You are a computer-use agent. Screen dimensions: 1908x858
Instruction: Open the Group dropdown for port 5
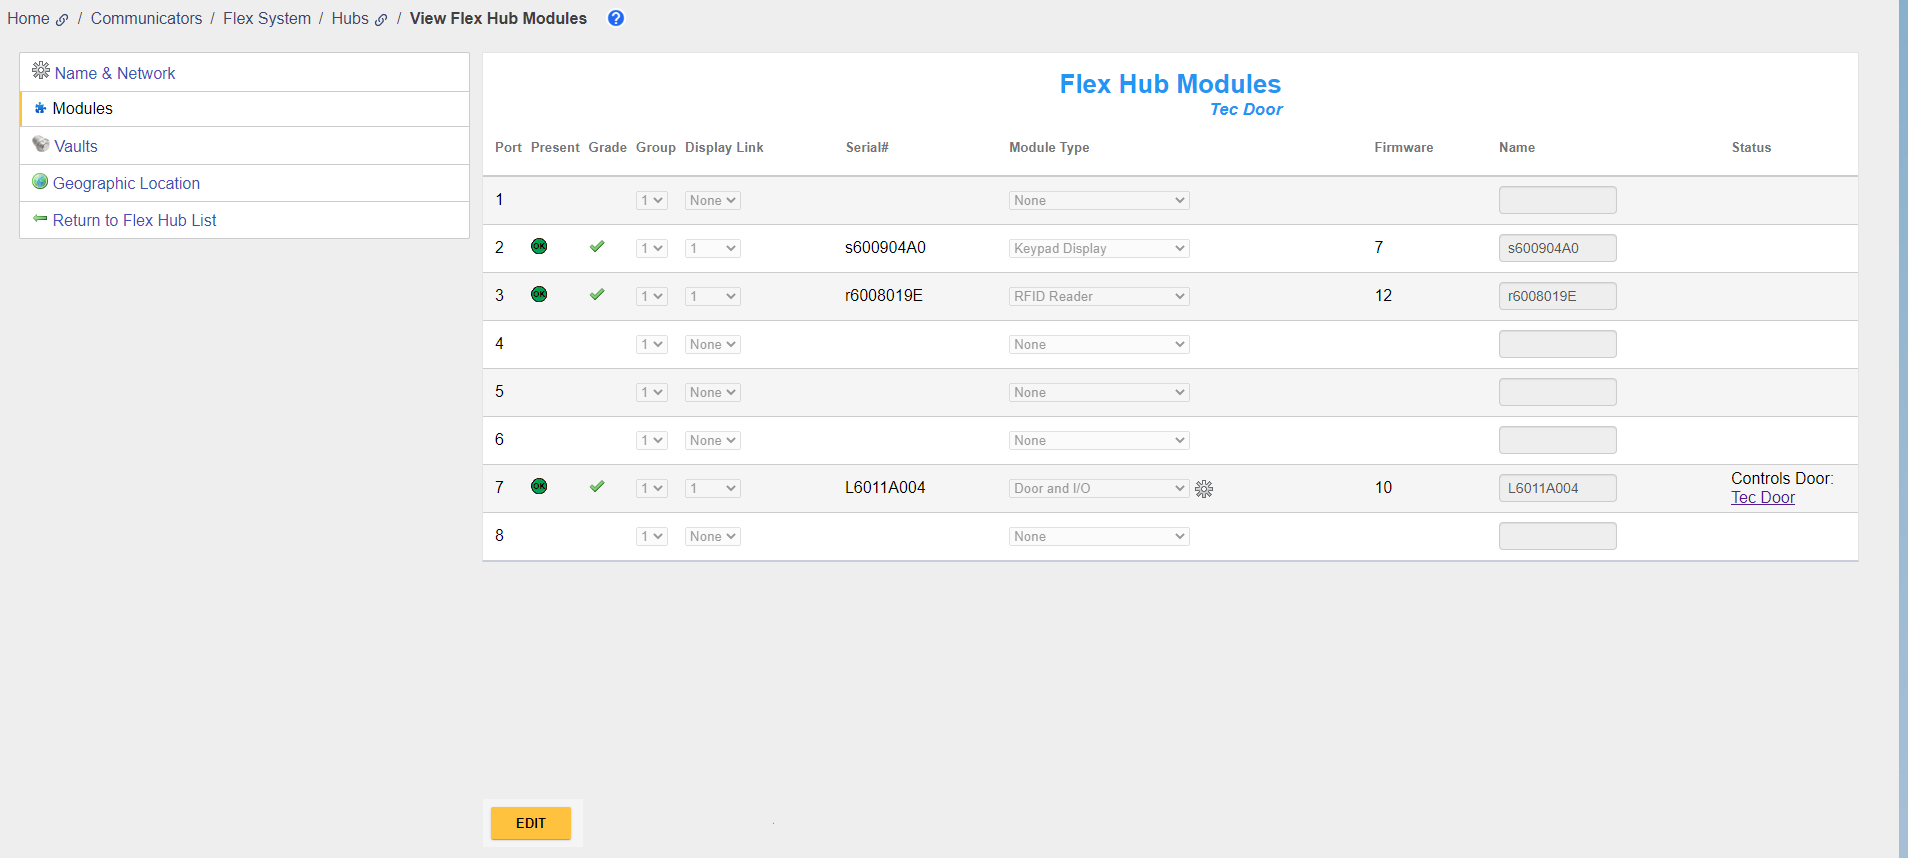tap(651, 393)
